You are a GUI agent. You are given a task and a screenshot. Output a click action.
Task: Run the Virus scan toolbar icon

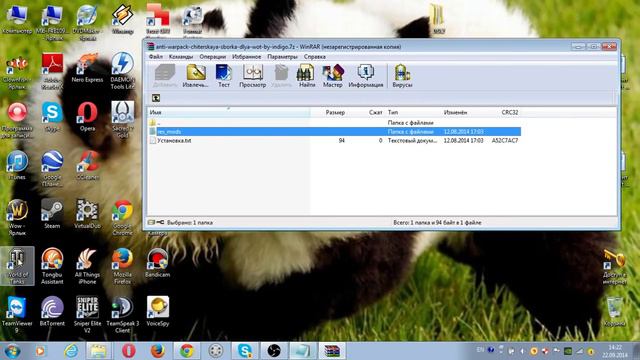pyautogui.click(x=402, y=76)
